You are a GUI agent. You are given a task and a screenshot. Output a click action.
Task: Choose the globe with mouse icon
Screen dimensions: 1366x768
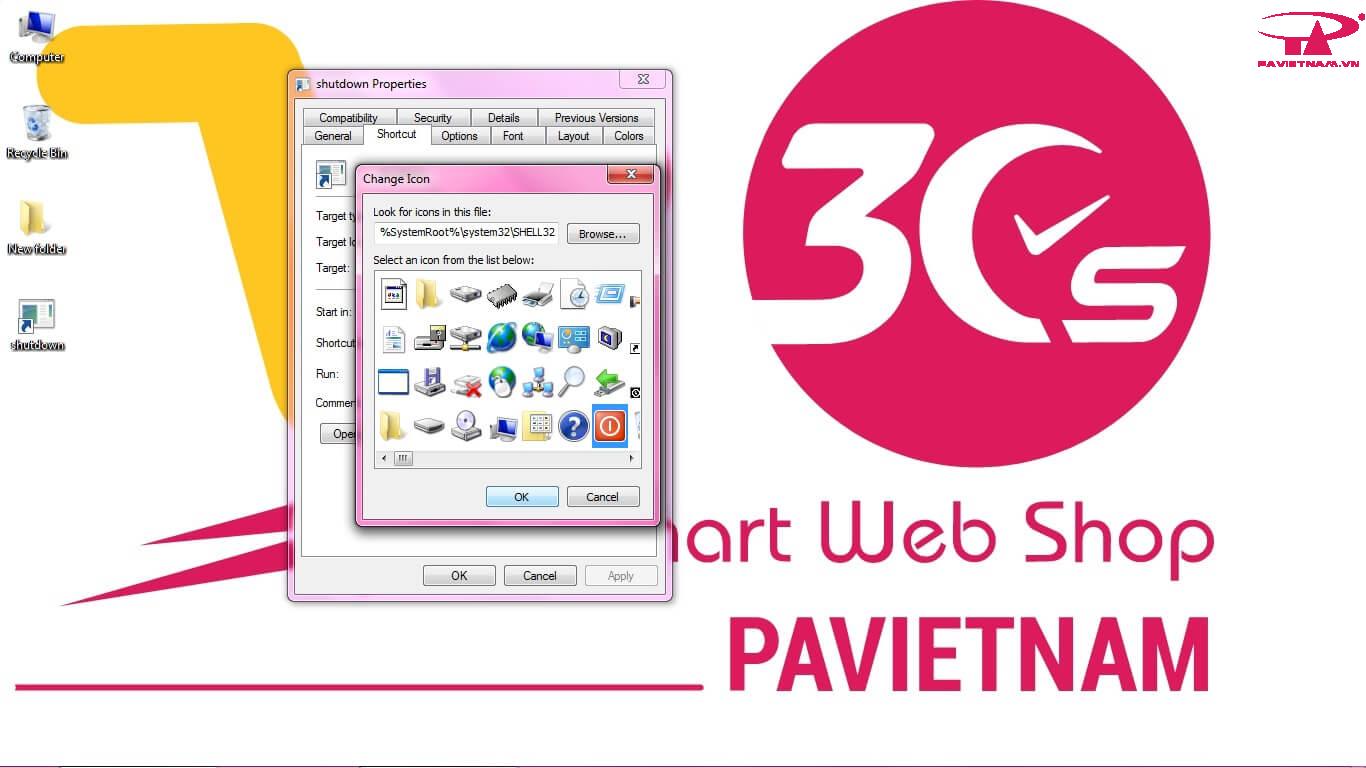501,381
